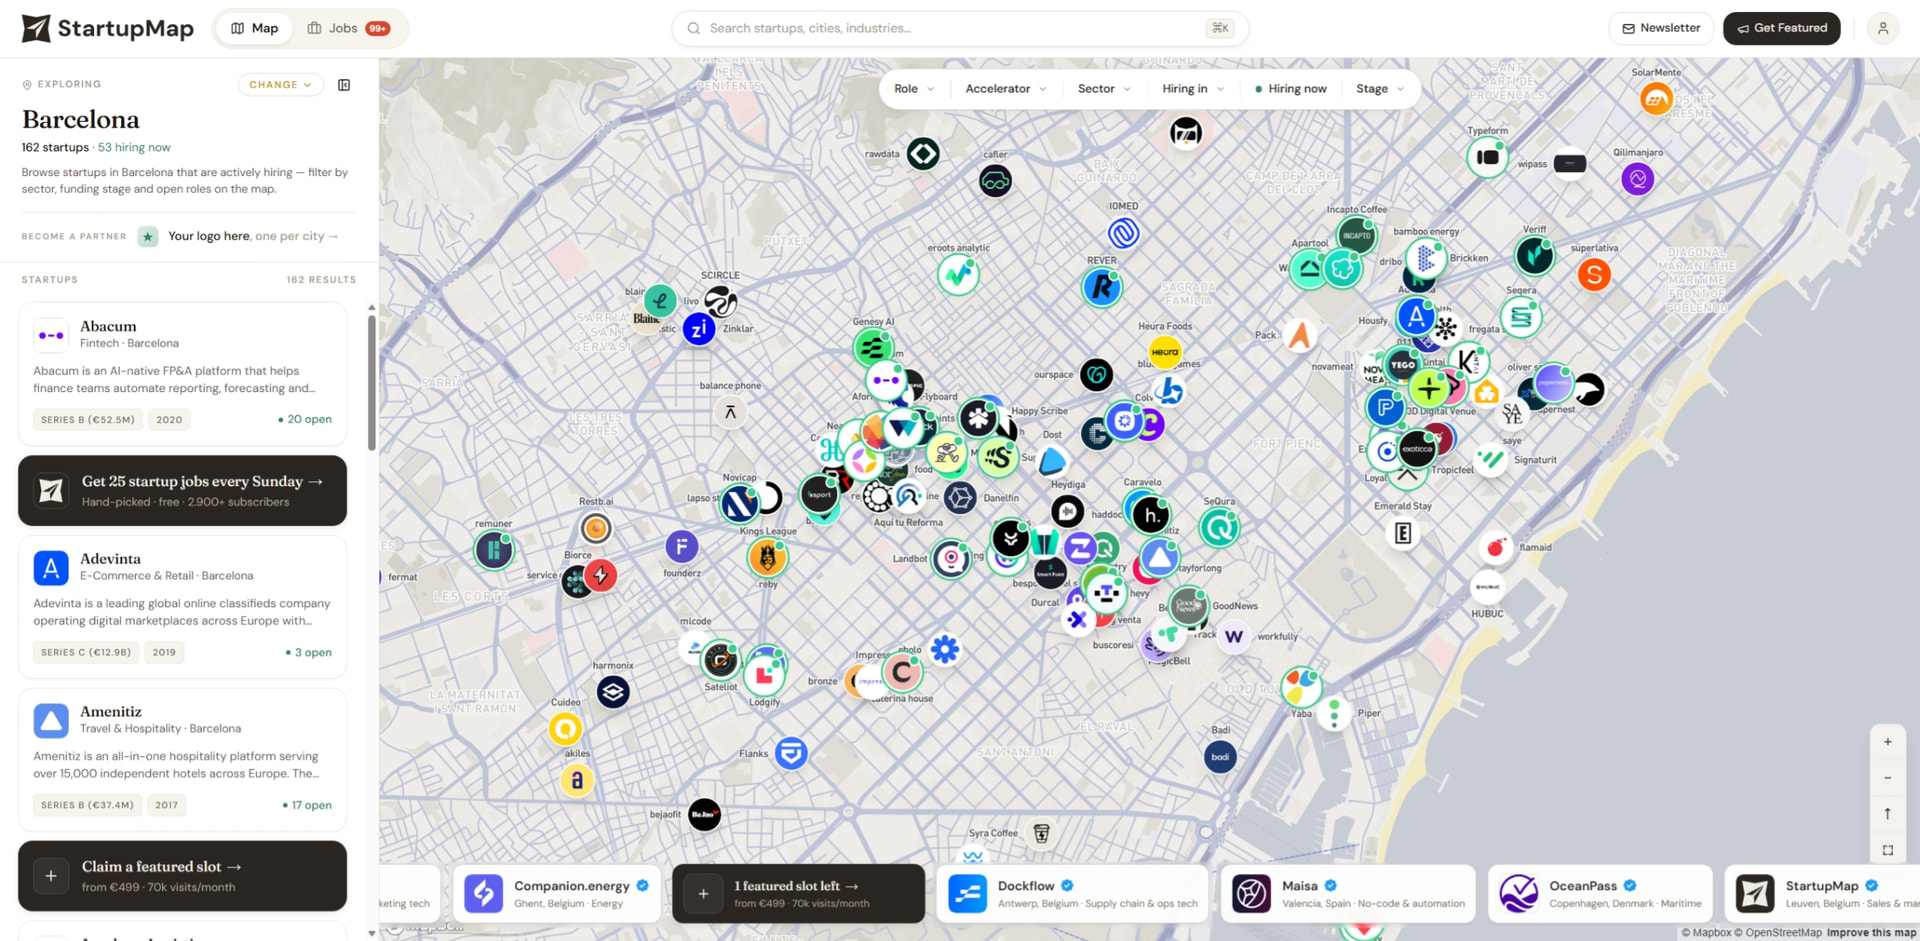1920x941 pixels.
Task: Open the Companion.energy featured card
Action: (557, 893)
